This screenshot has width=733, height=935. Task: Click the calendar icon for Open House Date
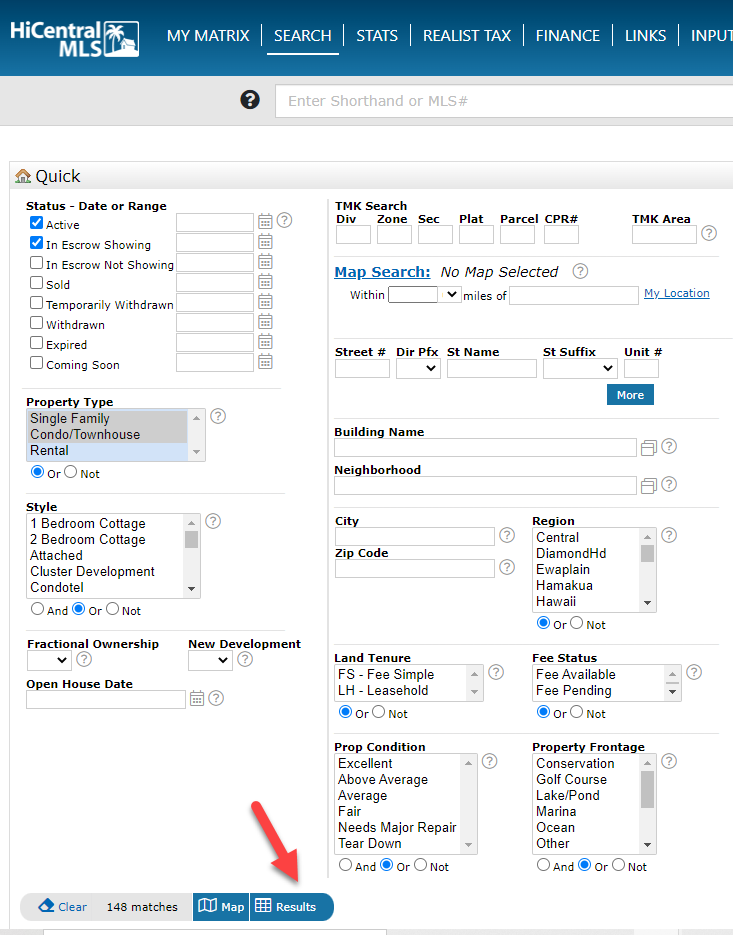point(196,698)
